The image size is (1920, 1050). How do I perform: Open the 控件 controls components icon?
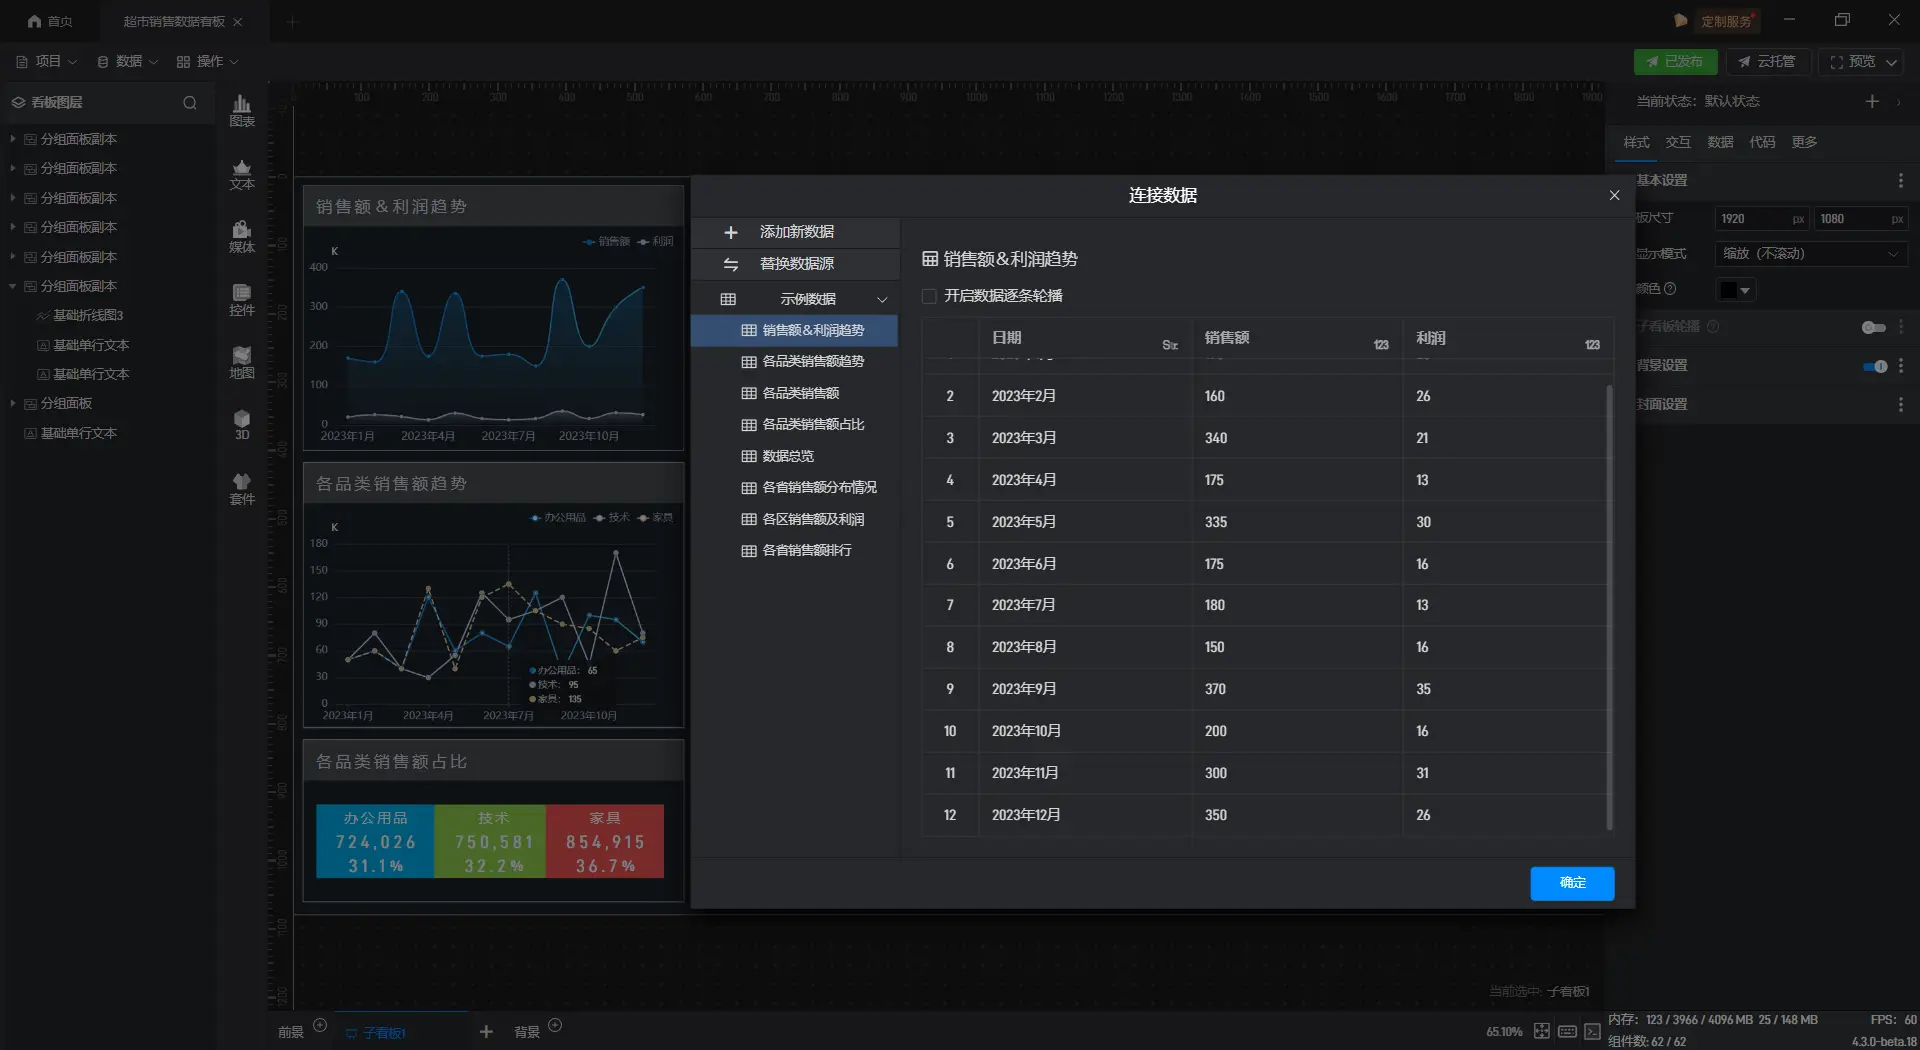(x=242, y=300)
